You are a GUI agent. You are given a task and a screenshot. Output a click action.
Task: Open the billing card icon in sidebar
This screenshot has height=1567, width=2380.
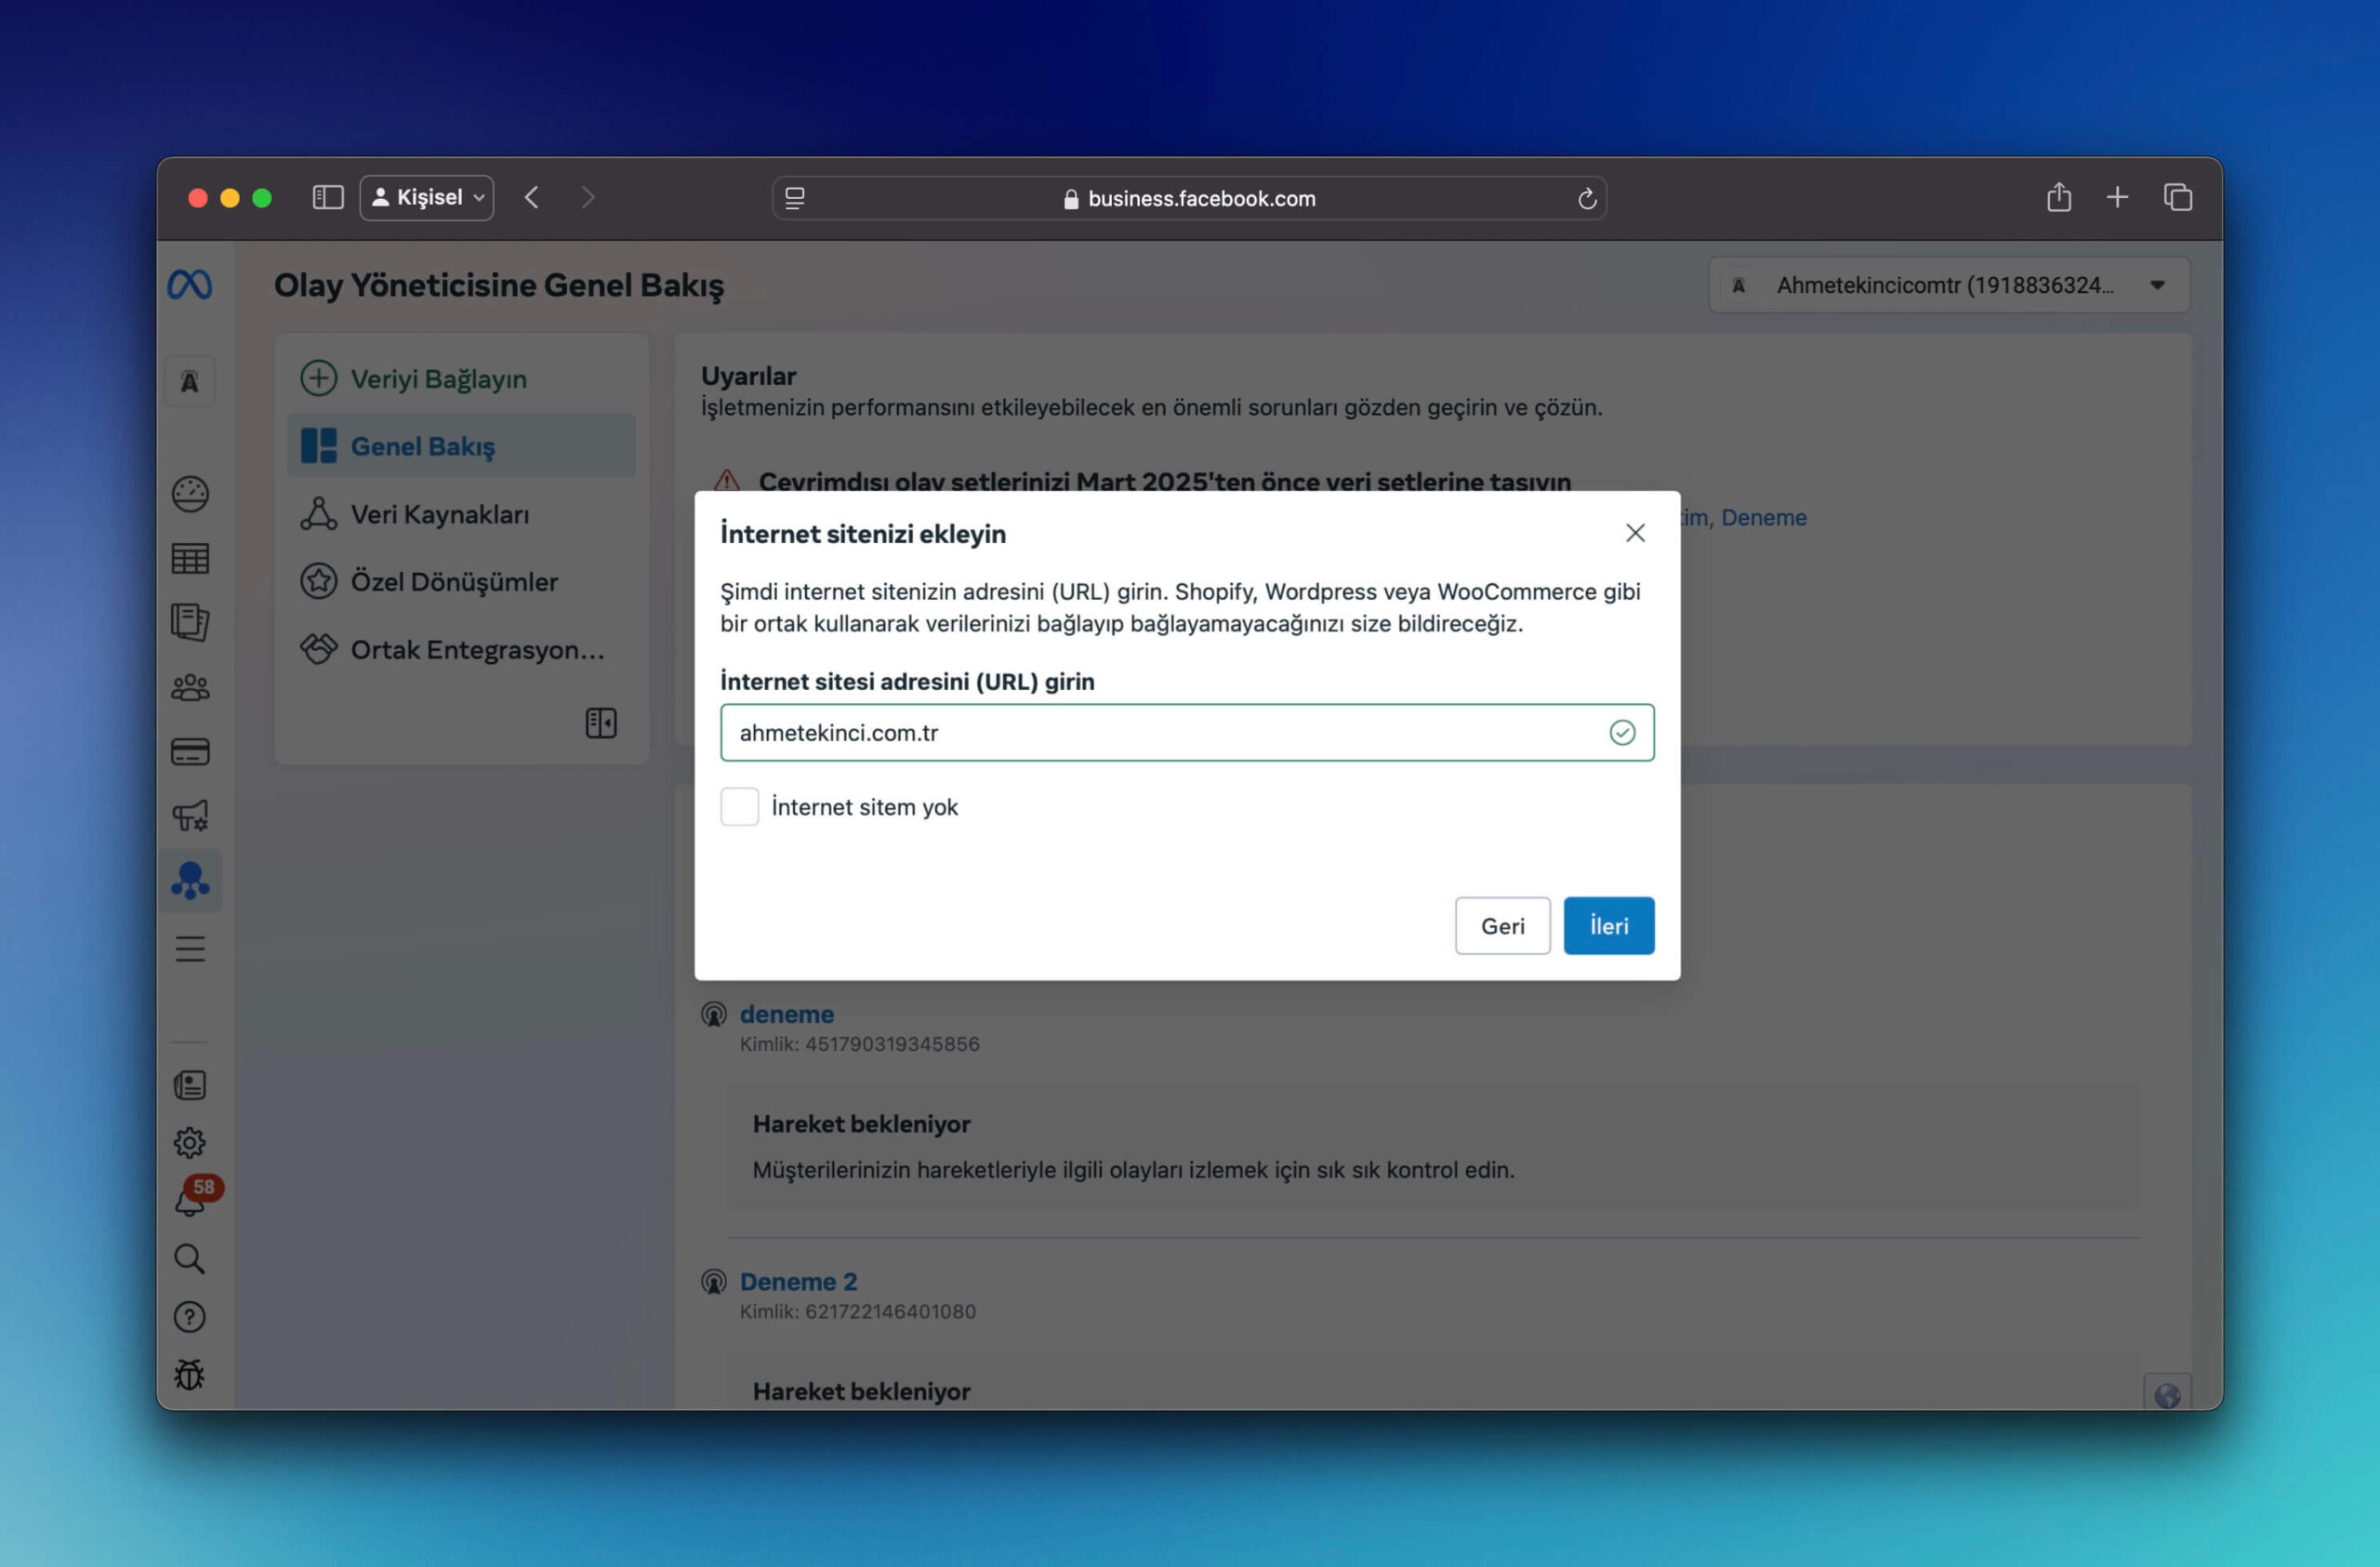(x=190, y=752)
